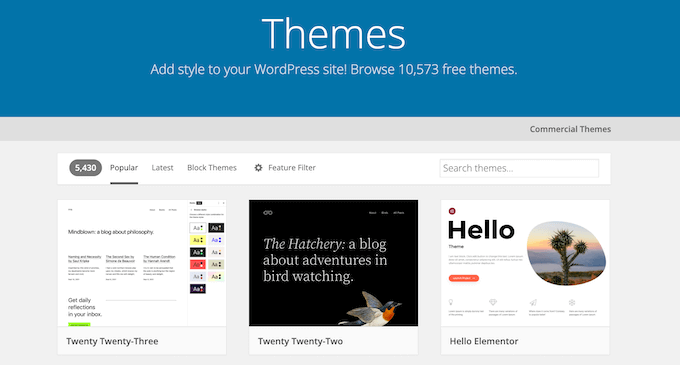Click the Commercial Themes link
680x365 pixels.
[570, 129]
